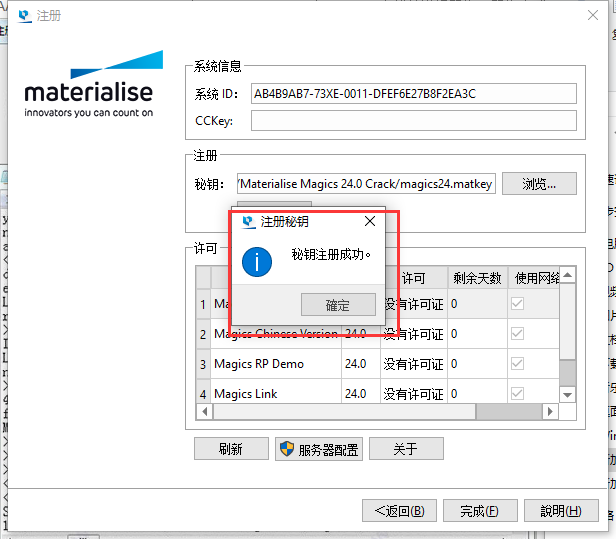Image resolution: width=616 pixels, height=539 pixels.
Task: Click the 剩余天数 column header
Action: tap(477, 278)
